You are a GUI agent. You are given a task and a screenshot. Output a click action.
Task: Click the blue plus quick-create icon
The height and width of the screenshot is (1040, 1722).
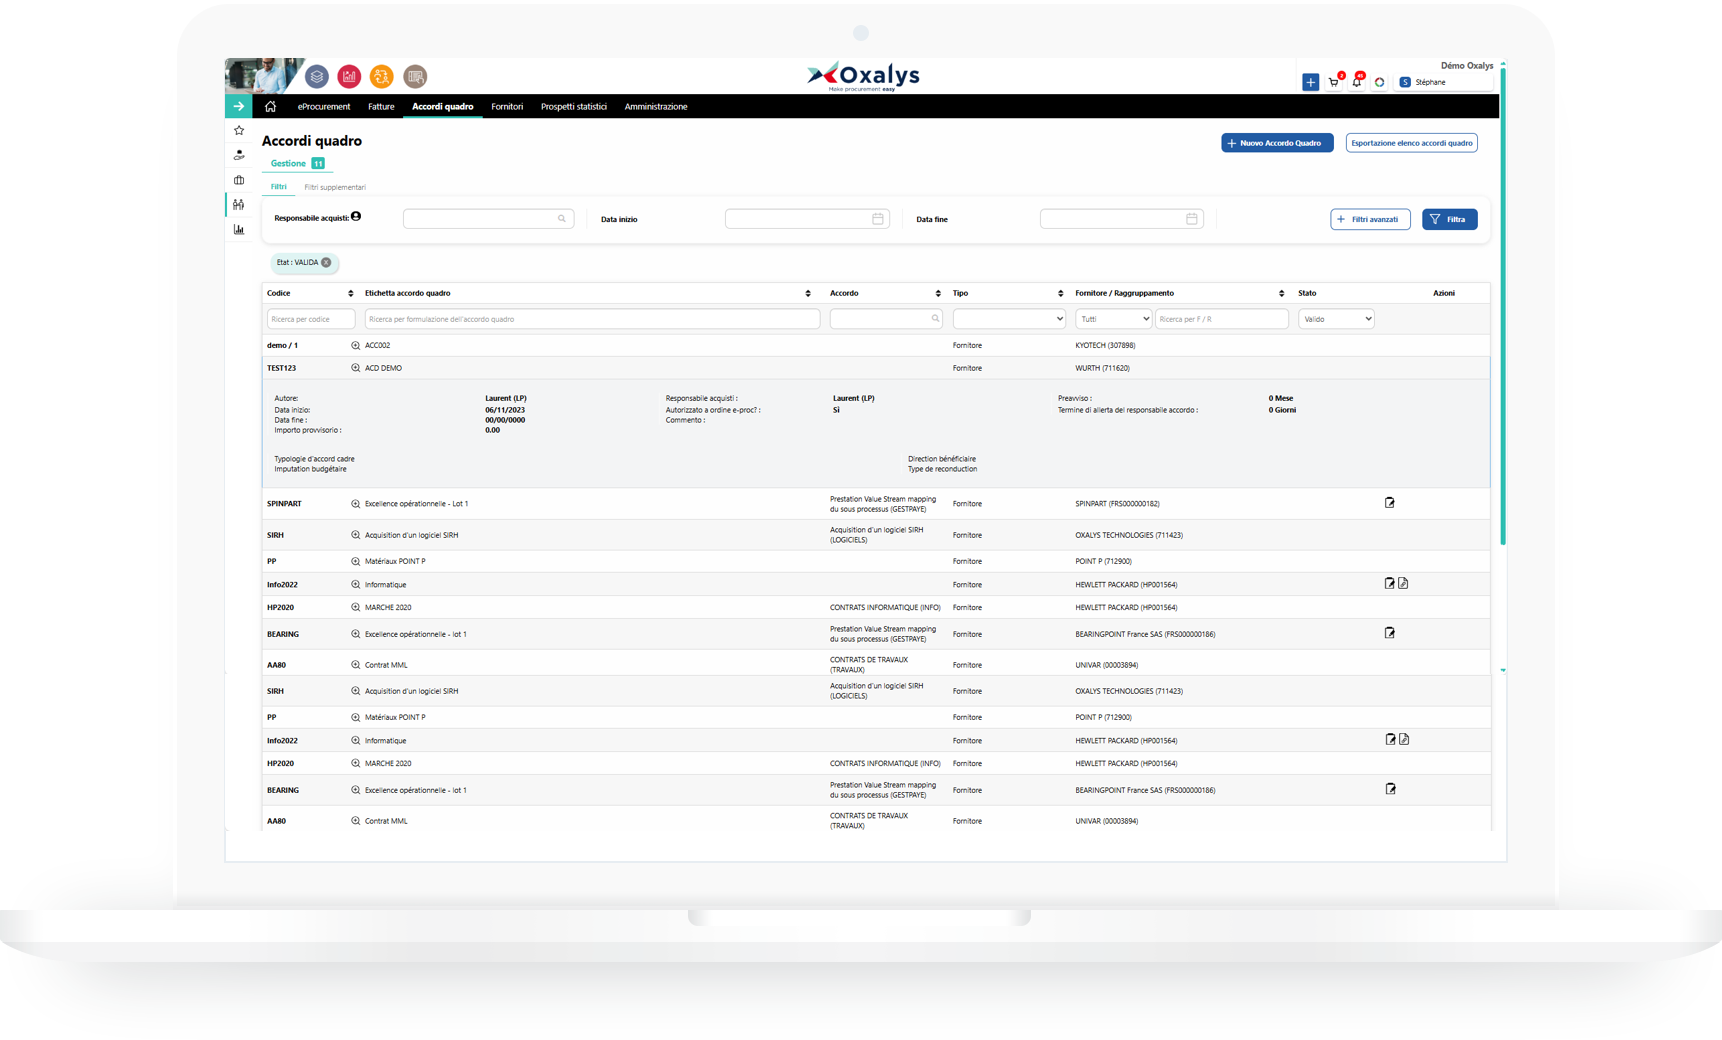pos(1311,82)
